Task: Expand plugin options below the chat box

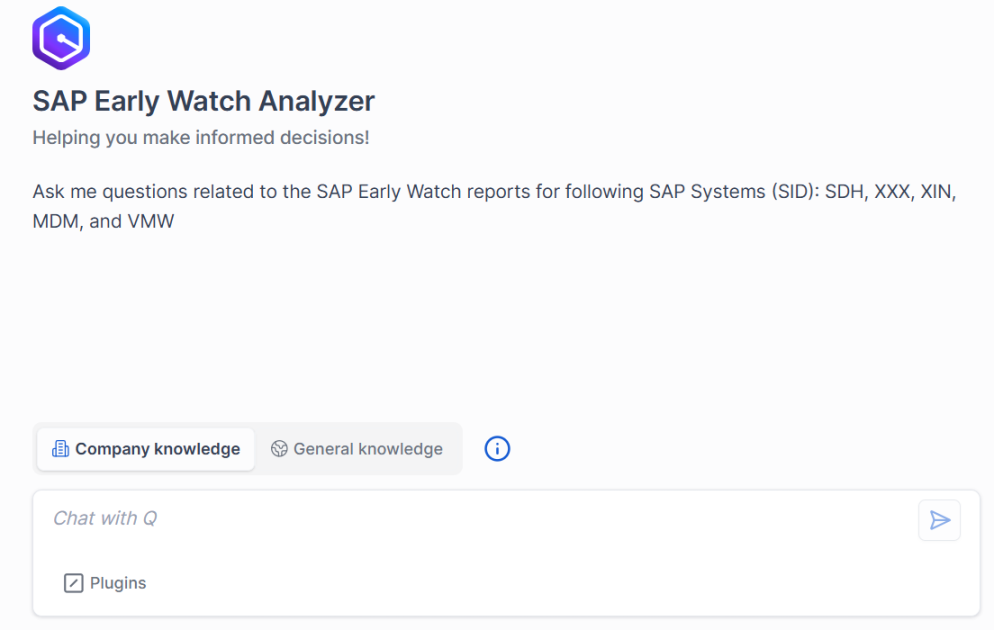Action: (x=104, y=583)
